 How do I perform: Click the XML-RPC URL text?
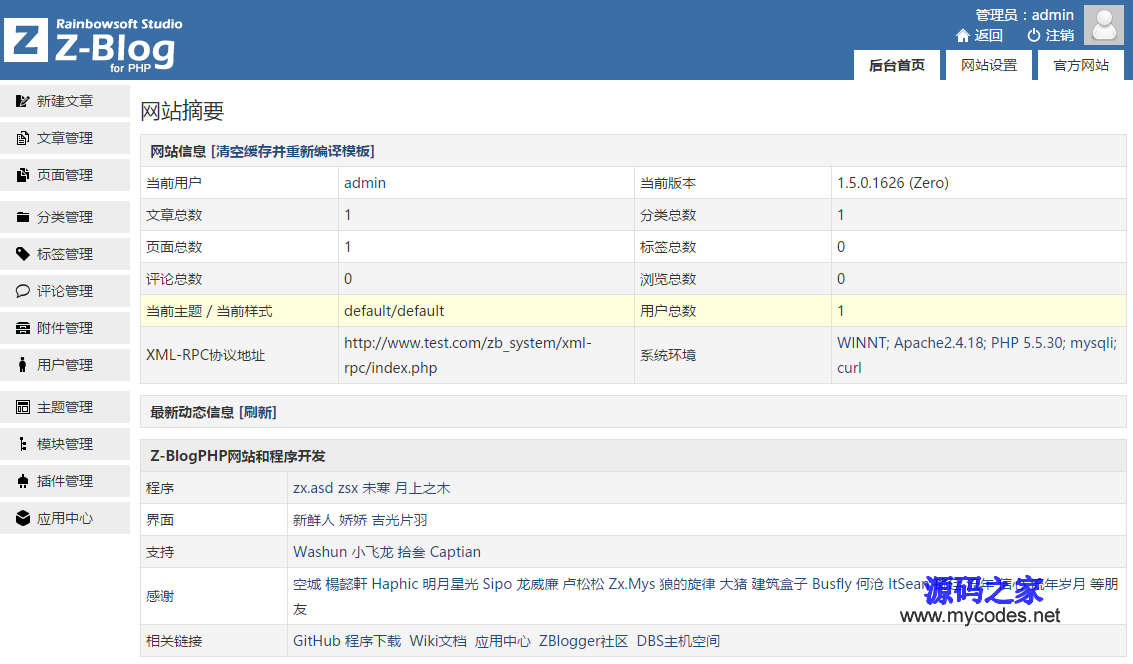click(x=468, y=355)
